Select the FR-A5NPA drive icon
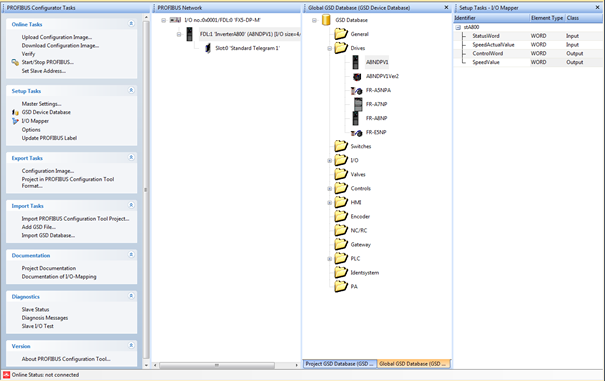Image resolution: width=605 pixels, height=381 pixels. click(357, 91)
